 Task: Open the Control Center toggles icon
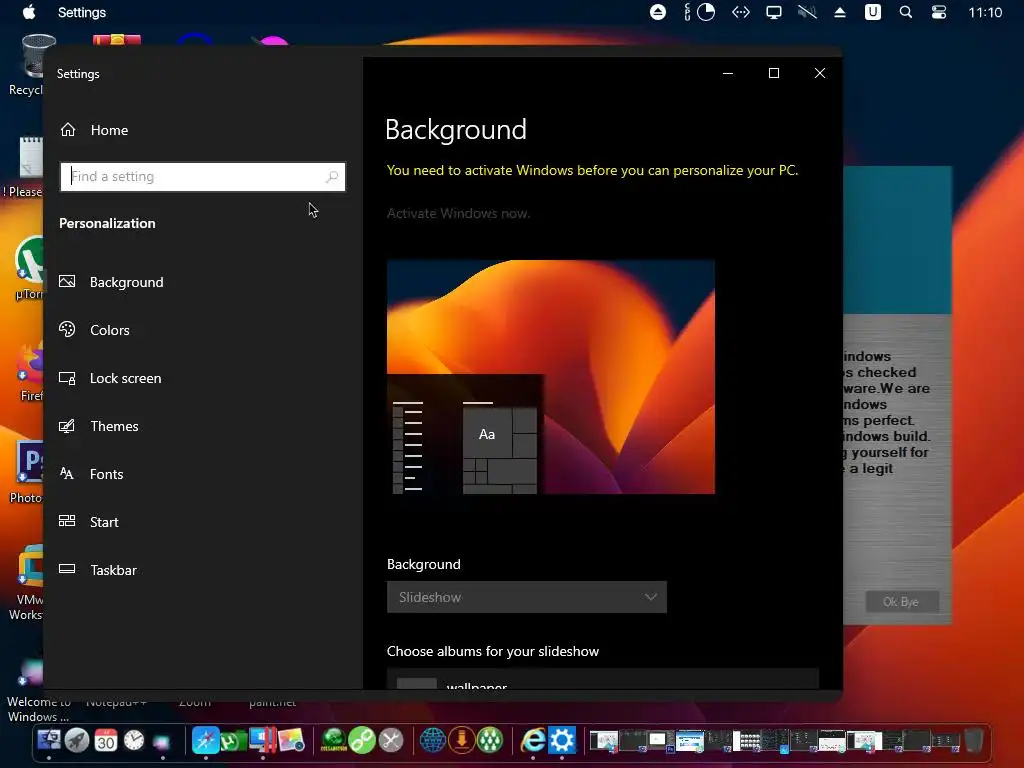[939, 12]
